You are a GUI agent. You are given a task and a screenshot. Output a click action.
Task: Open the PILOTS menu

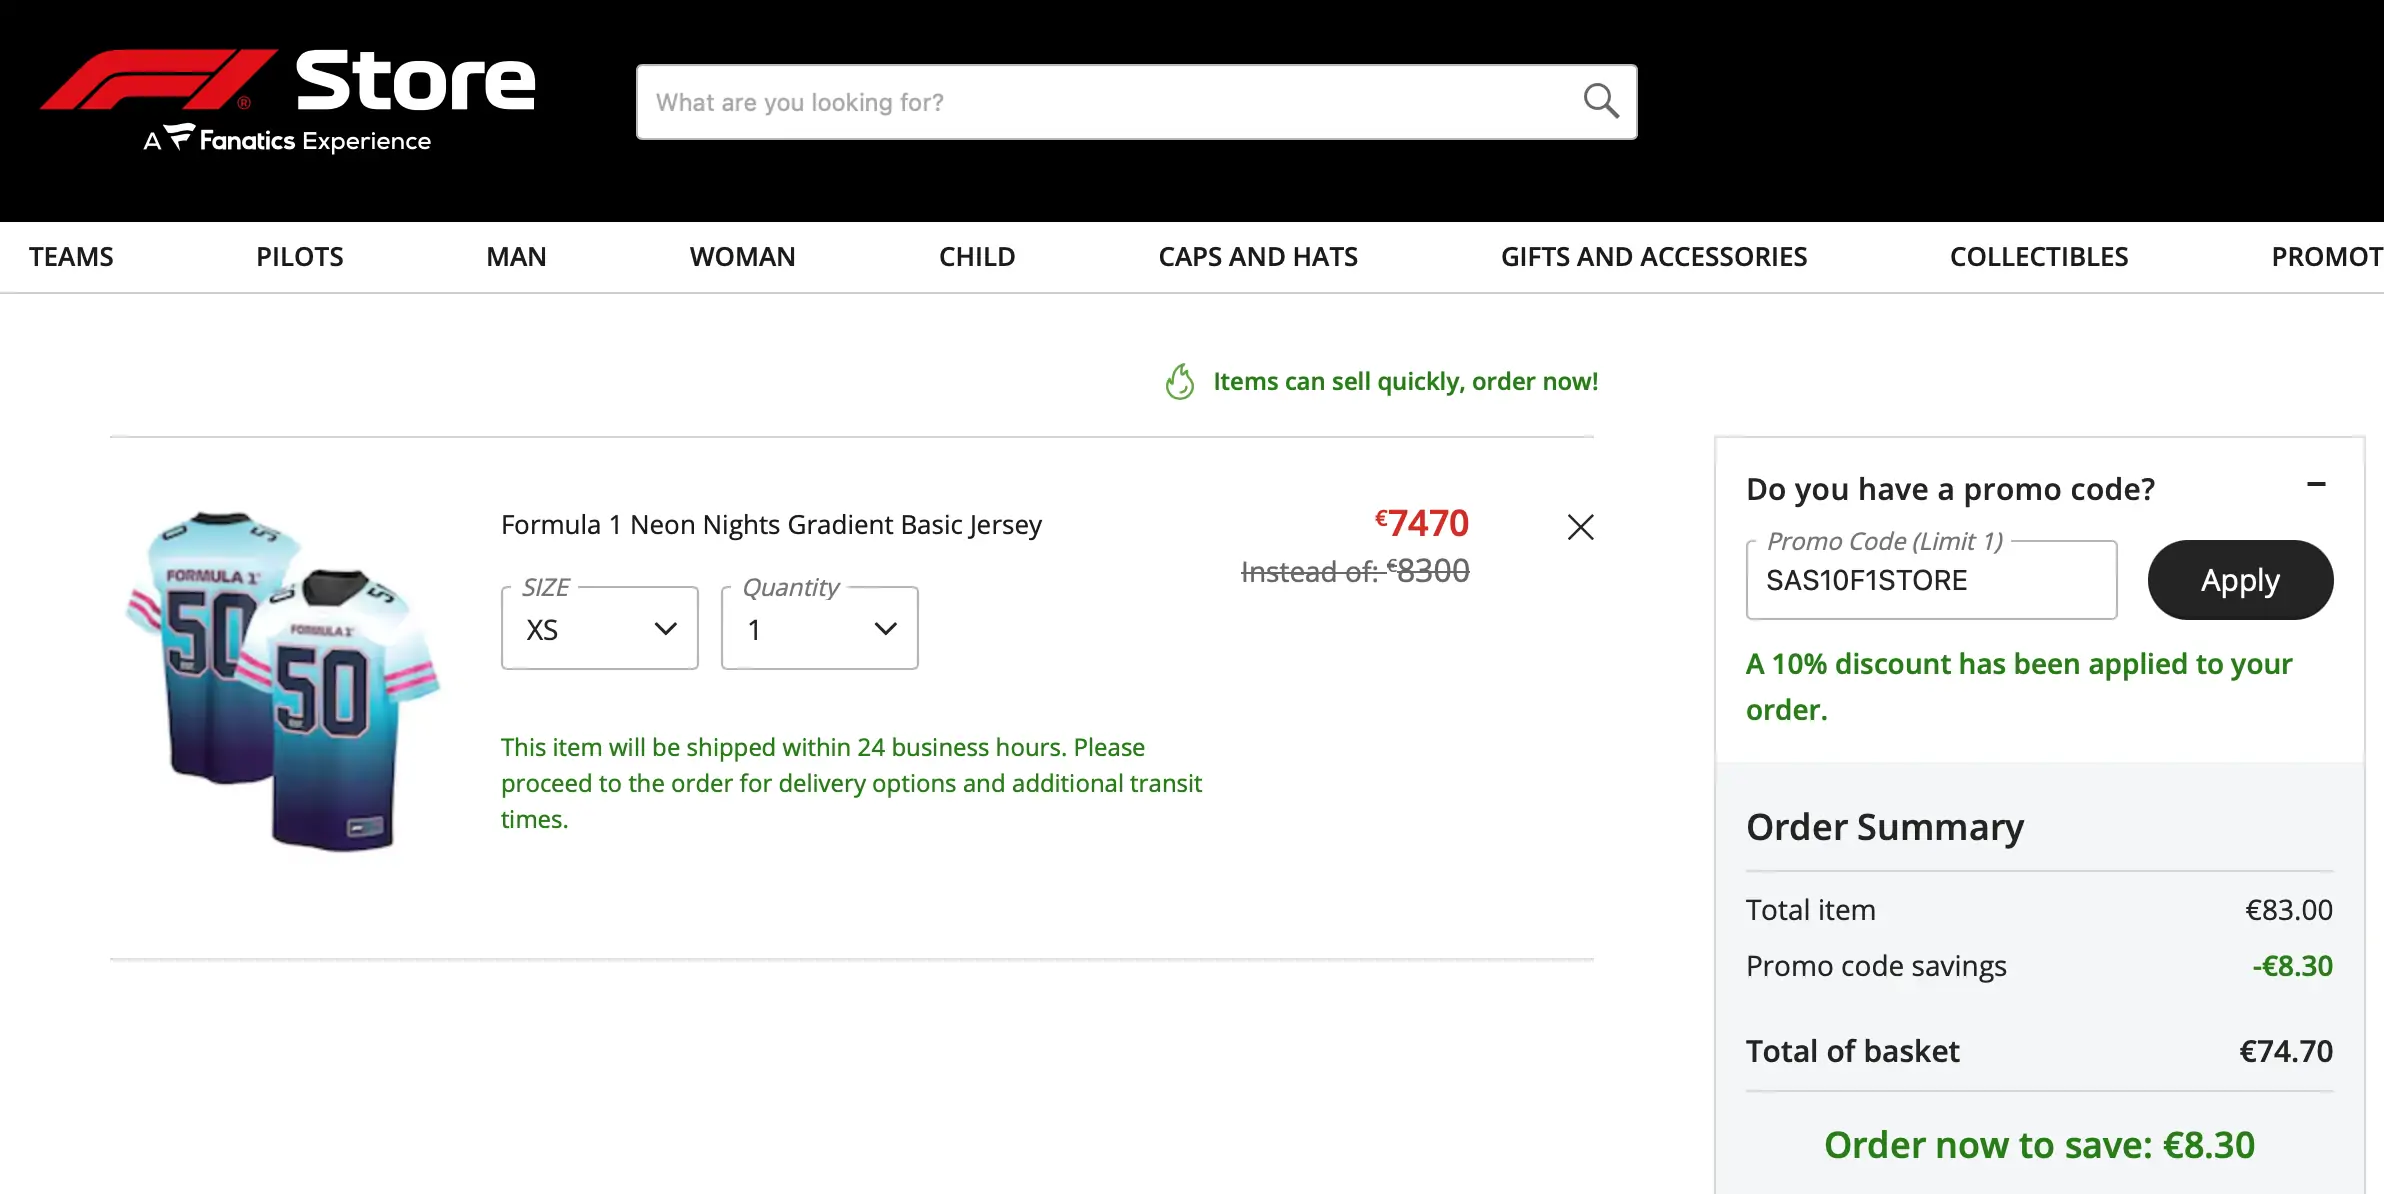(299, 257)
